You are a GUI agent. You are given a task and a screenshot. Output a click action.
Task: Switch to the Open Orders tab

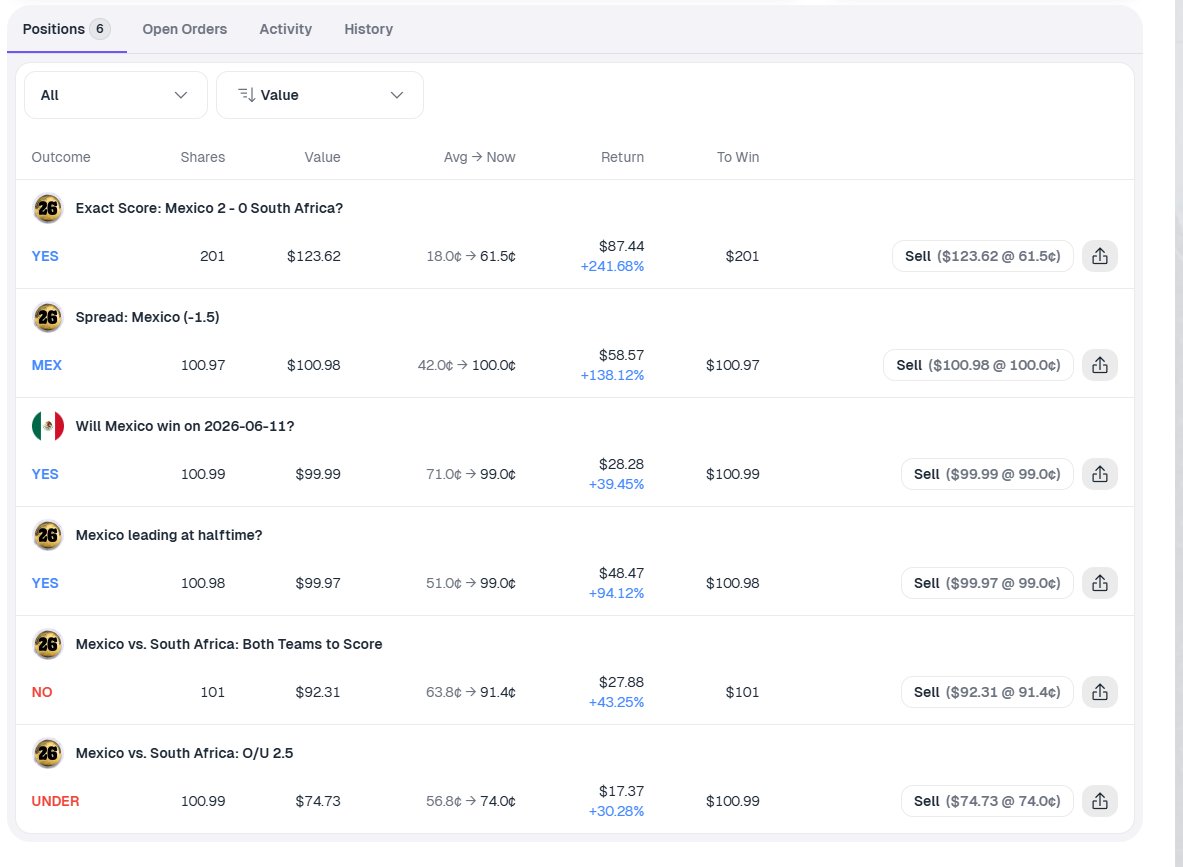click(185, 29)
